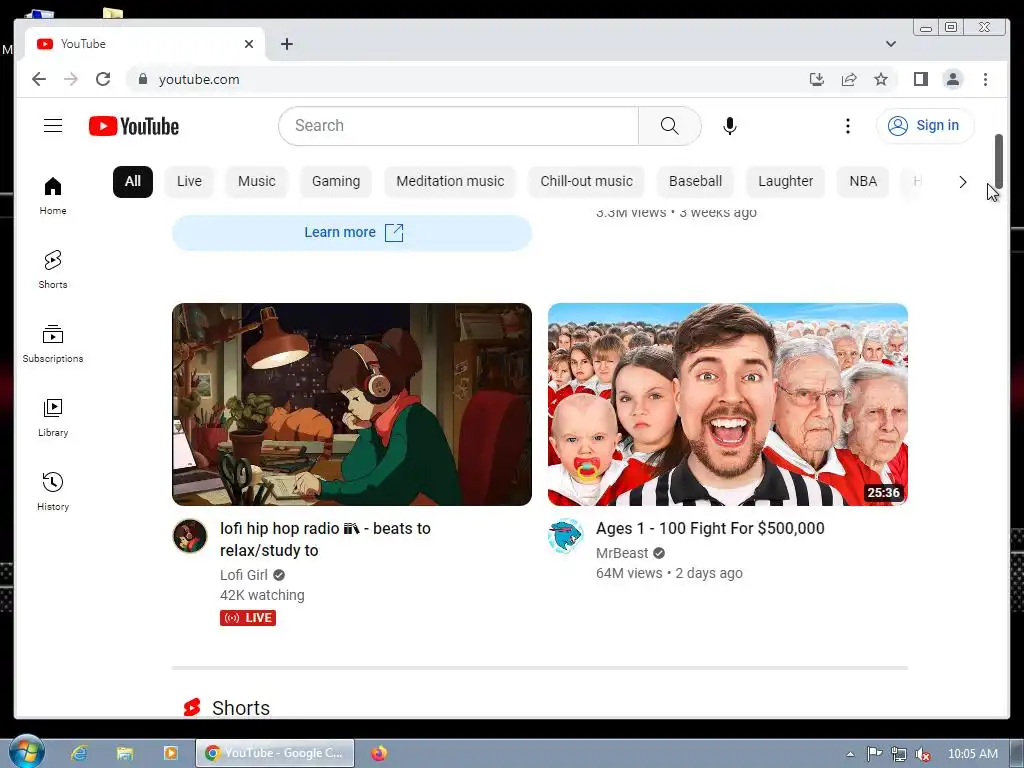1024x768 pixels.
Task: Open a new tab with plus button
Action: 287,44
